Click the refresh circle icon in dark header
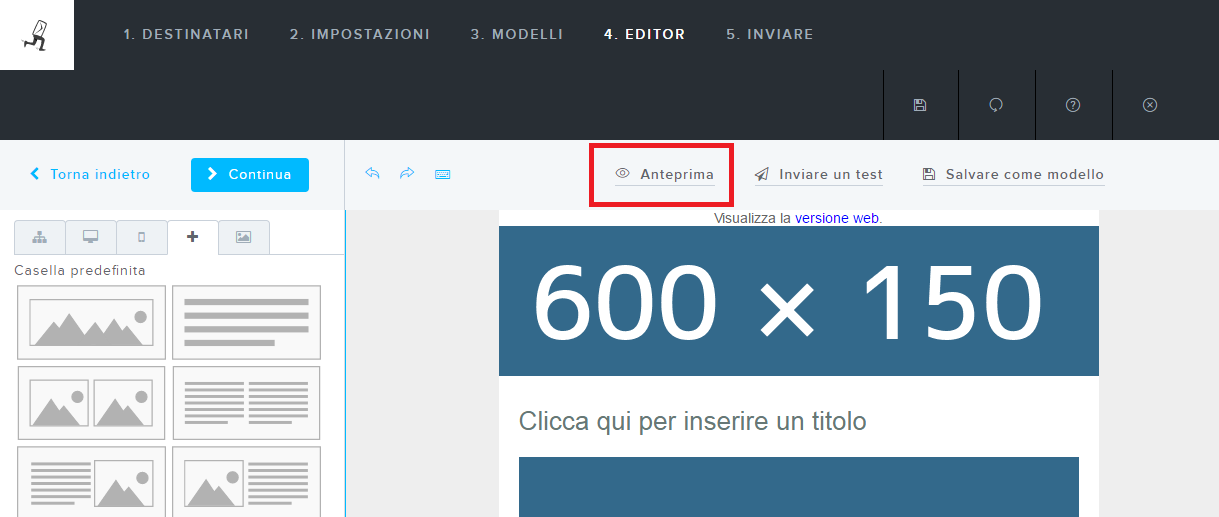The image size is (1219, 517). 996,105
